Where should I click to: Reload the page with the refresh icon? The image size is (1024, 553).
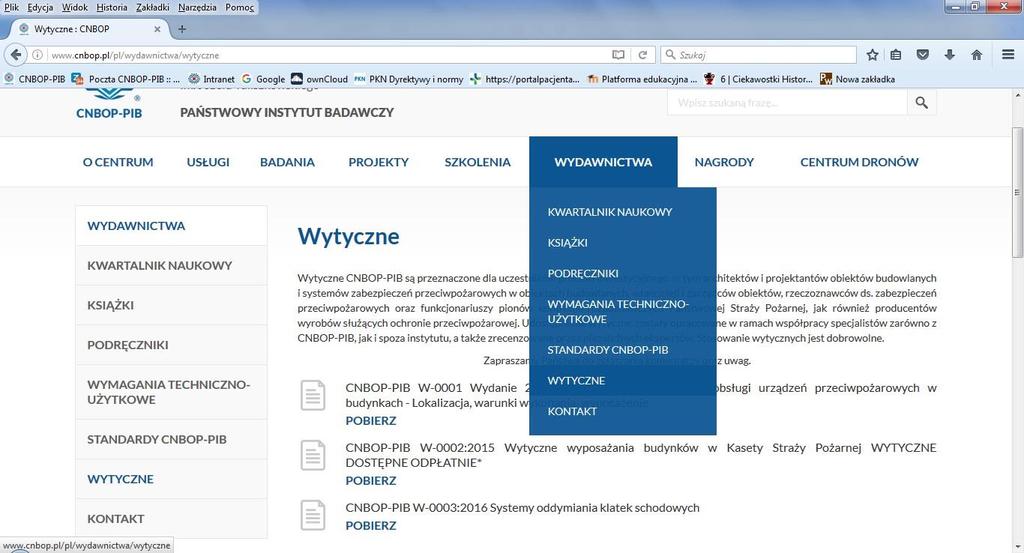(643, 55)
